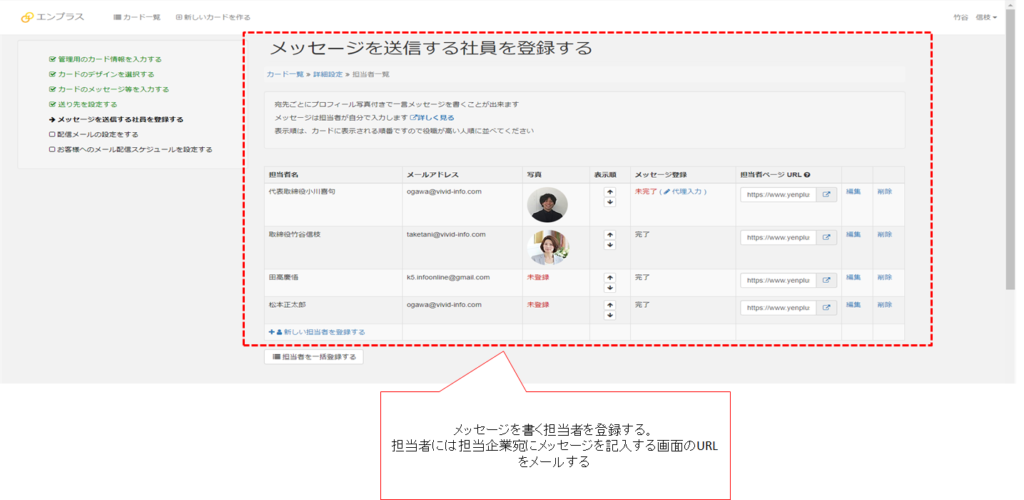This screenshot has height=500, width=1024.
Task: Open external link icon for 田高慶悟 row URL
Action: coord(827,281)
